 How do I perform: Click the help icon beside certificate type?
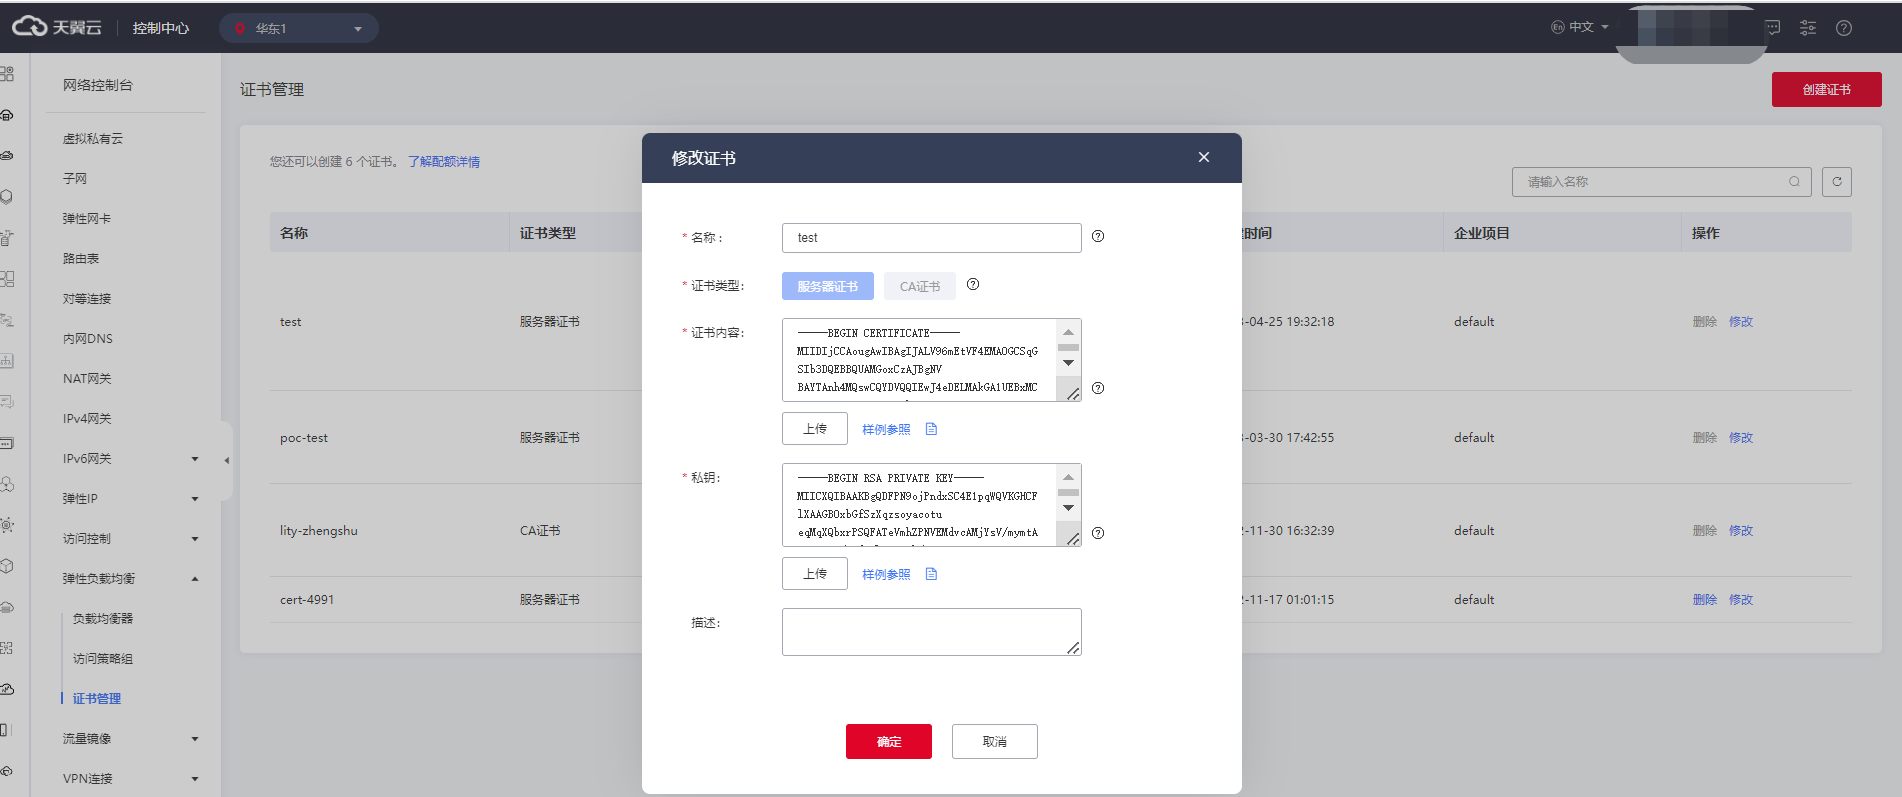coord(973,284)
